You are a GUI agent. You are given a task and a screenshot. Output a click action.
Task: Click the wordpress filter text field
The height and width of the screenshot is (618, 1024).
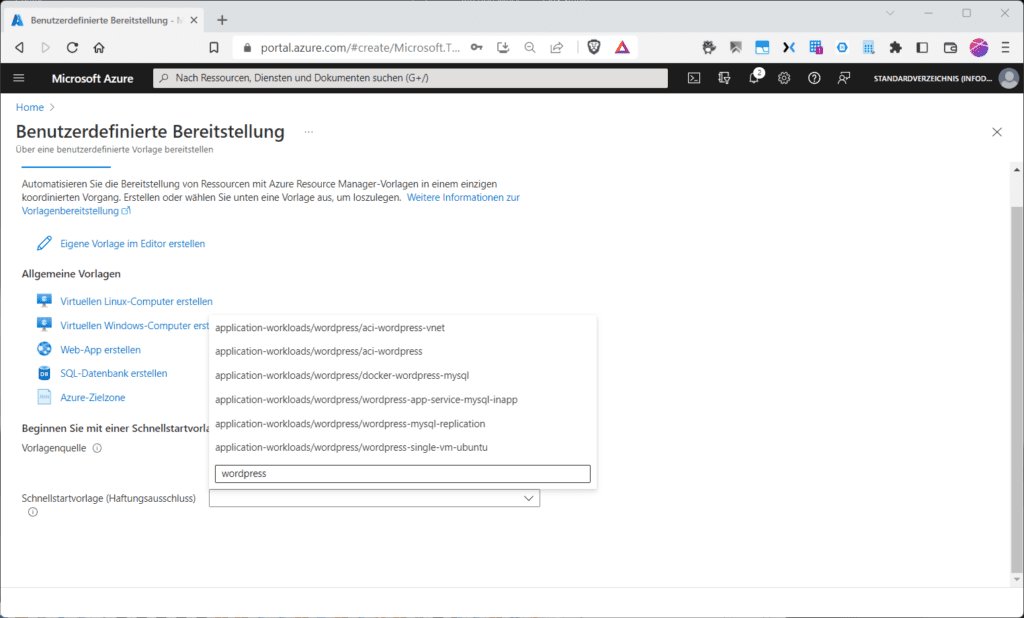(x=402, y=474)
